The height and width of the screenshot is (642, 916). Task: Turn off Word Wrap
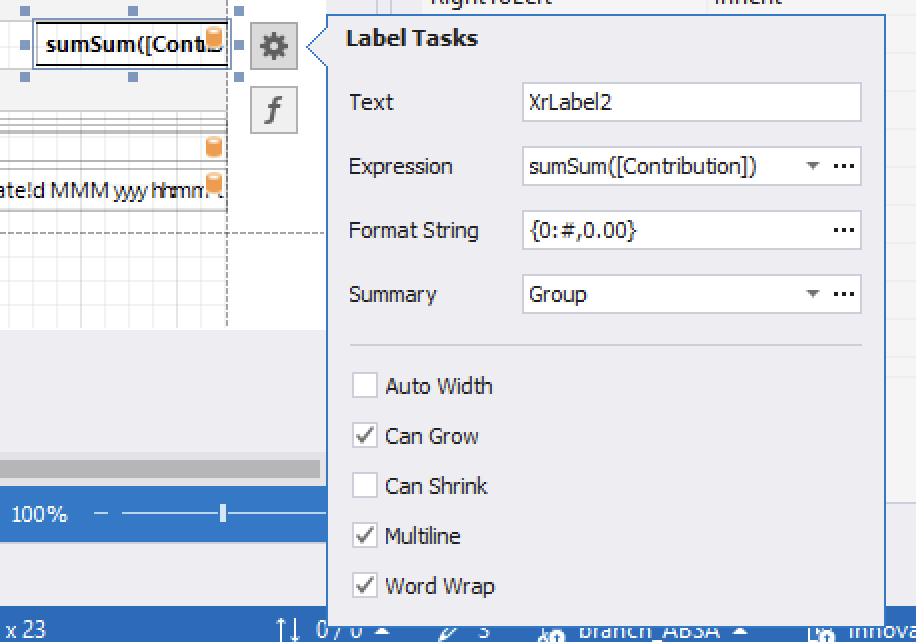[x=365, y=586]
